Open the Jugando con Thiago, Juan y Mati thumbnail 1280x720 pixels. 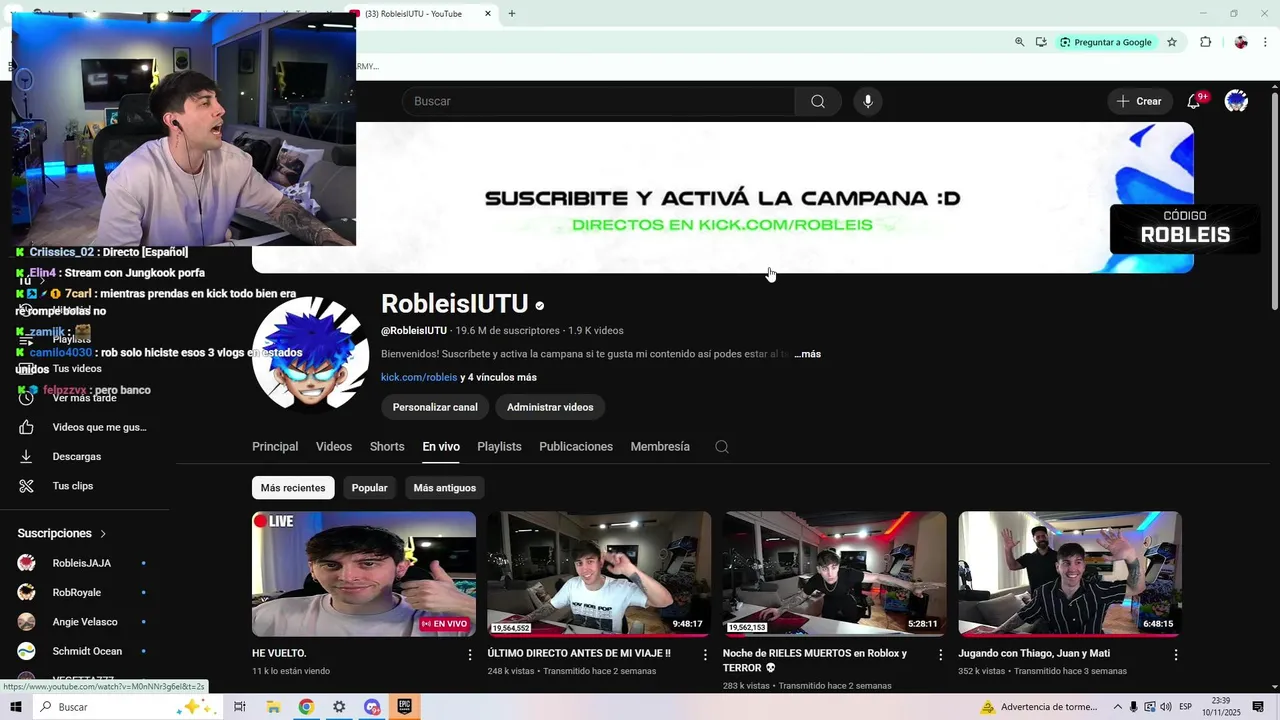click(1070, 574)
